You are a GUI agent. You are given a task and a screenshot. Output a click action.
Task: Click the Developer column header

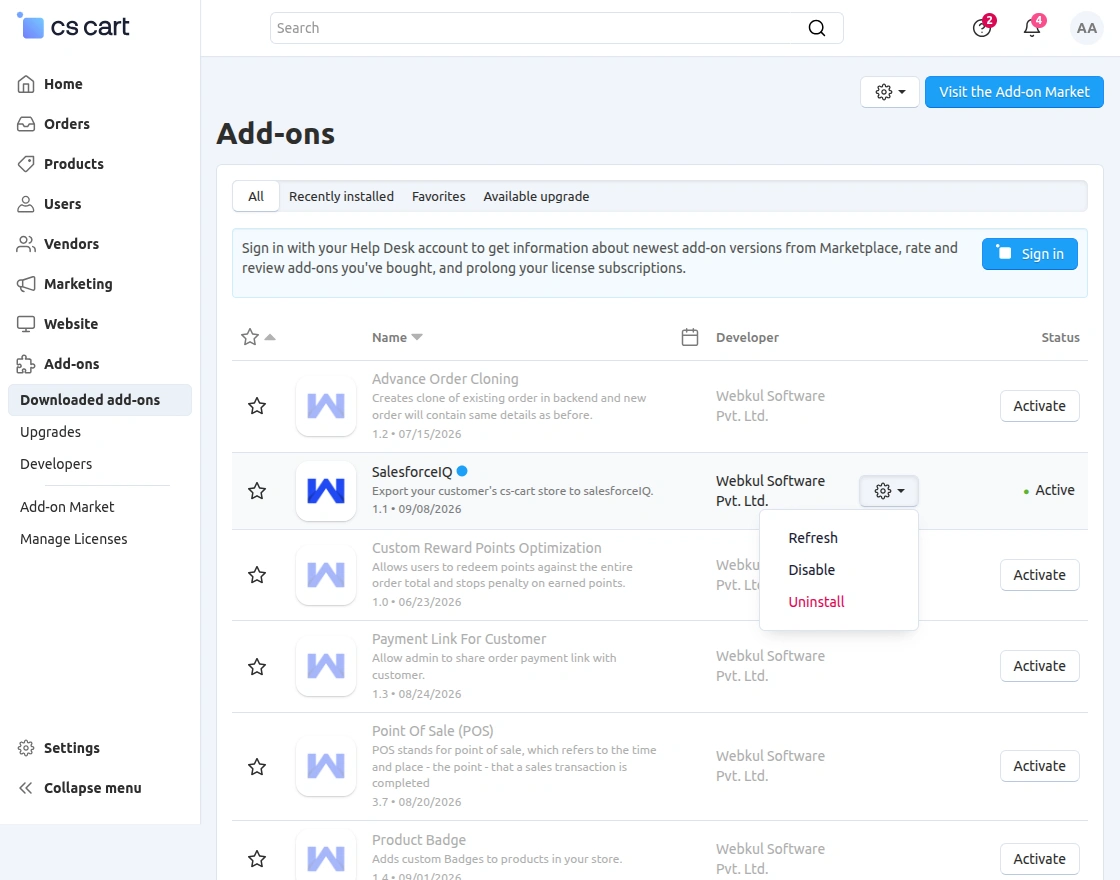coord(747,337)
